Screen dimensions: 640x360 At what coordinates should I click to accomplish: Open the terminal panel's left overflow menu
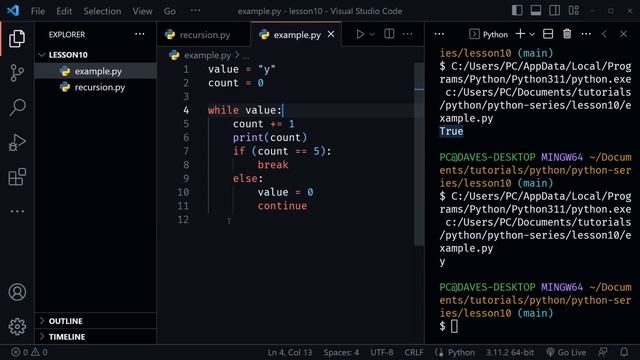439,34
